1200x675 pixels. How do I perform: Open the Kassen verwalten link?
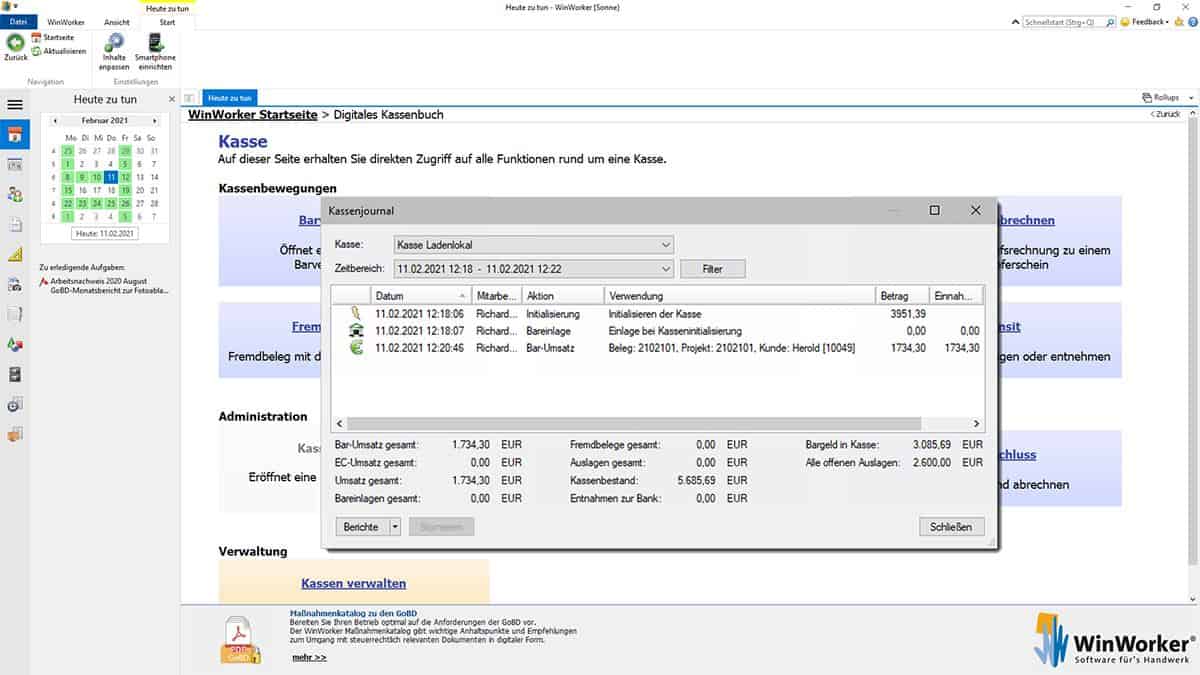tap(354, 583)
